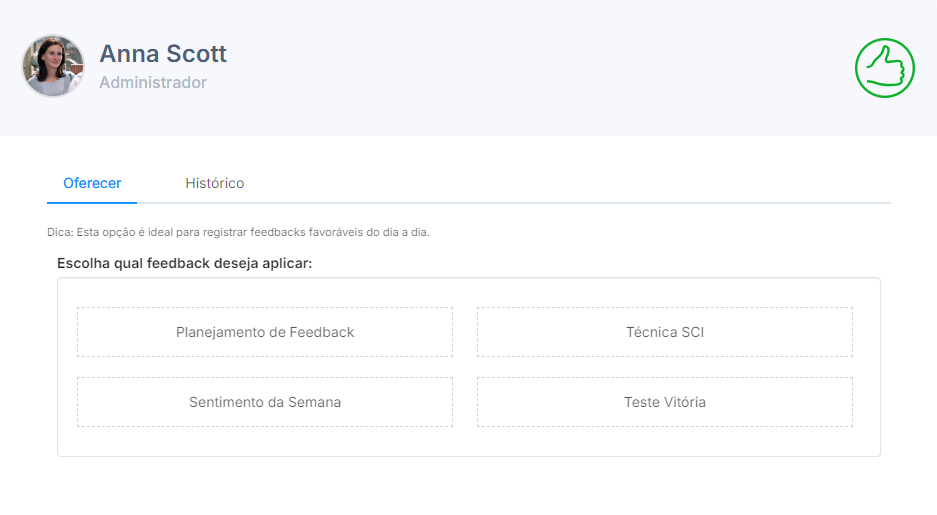
Task: Begin feedback planning card
Action: 265,332
